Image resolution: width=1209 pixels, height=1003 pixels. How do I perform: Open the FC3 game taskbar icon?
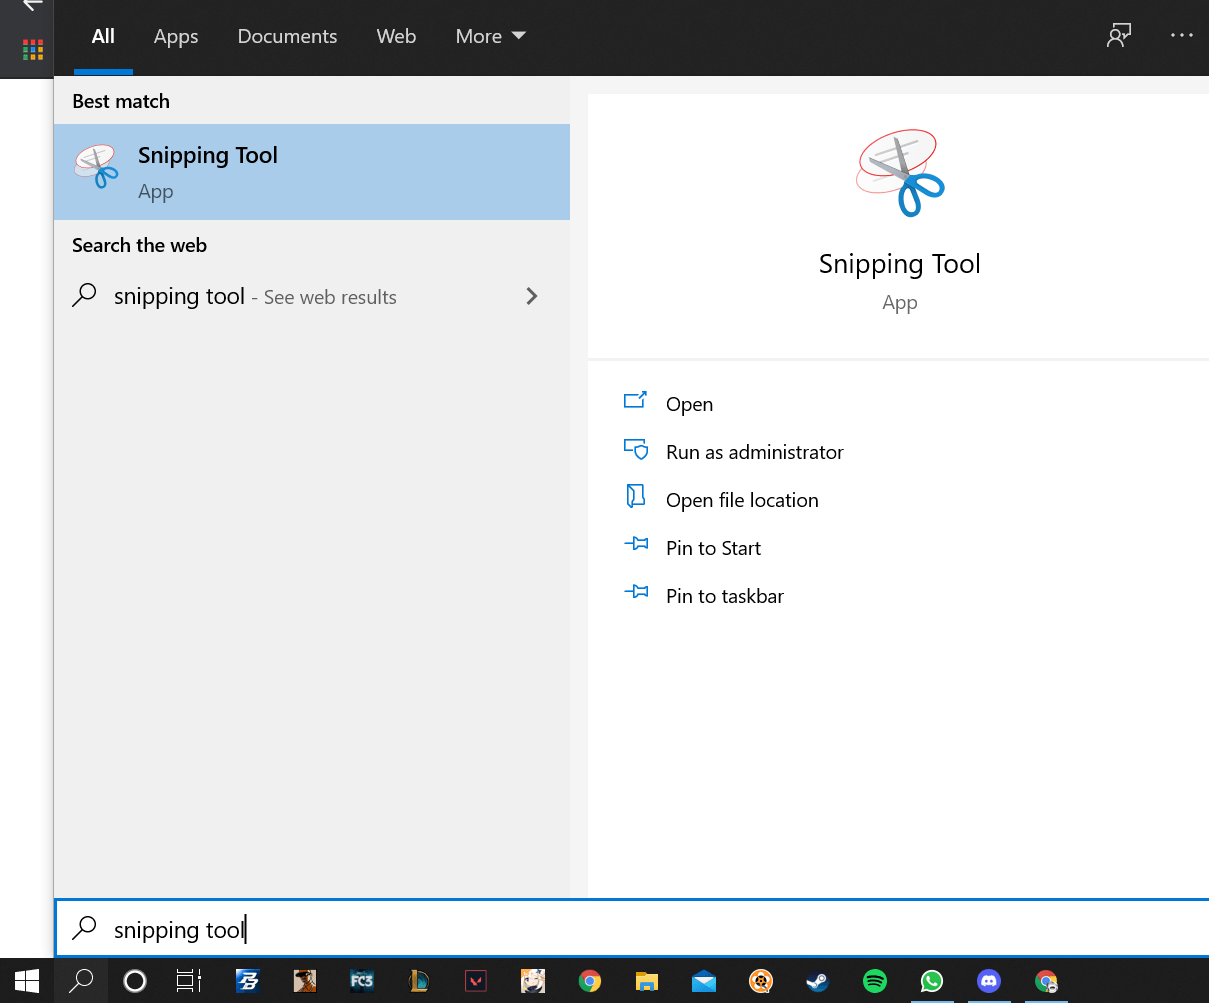tap(362, 981)
